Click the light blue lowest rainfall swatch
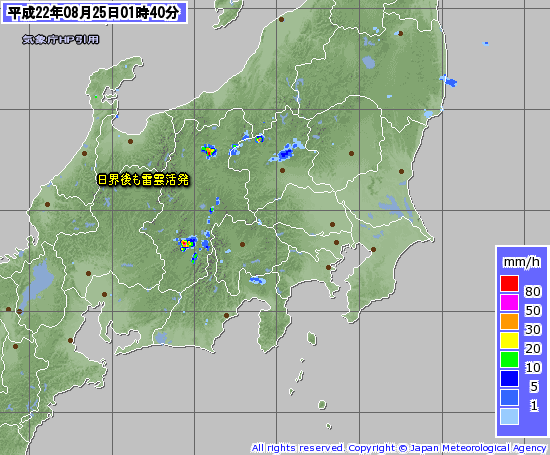Image resolution: width=550 pixels, height=455 pixels. (509, 416)
